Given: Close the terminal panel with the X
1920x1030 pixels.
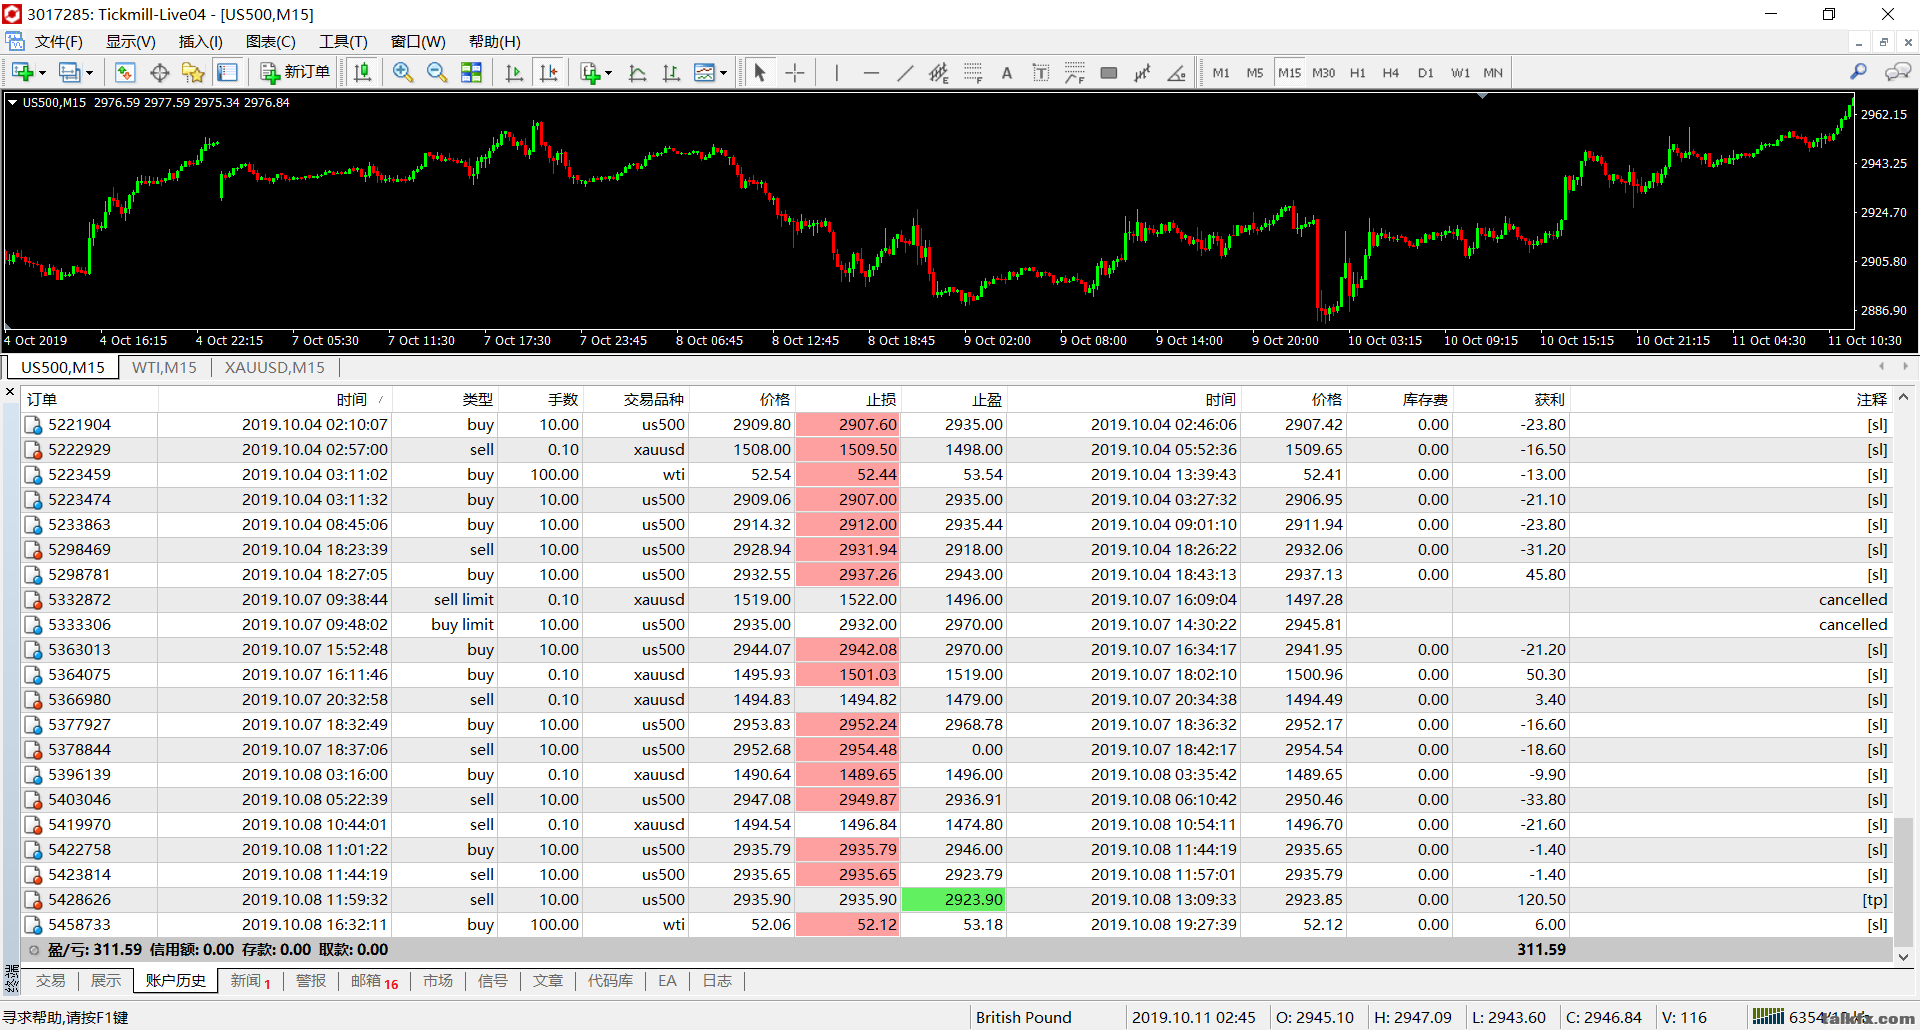Looking at the screenshot, I should click(10, 393).
